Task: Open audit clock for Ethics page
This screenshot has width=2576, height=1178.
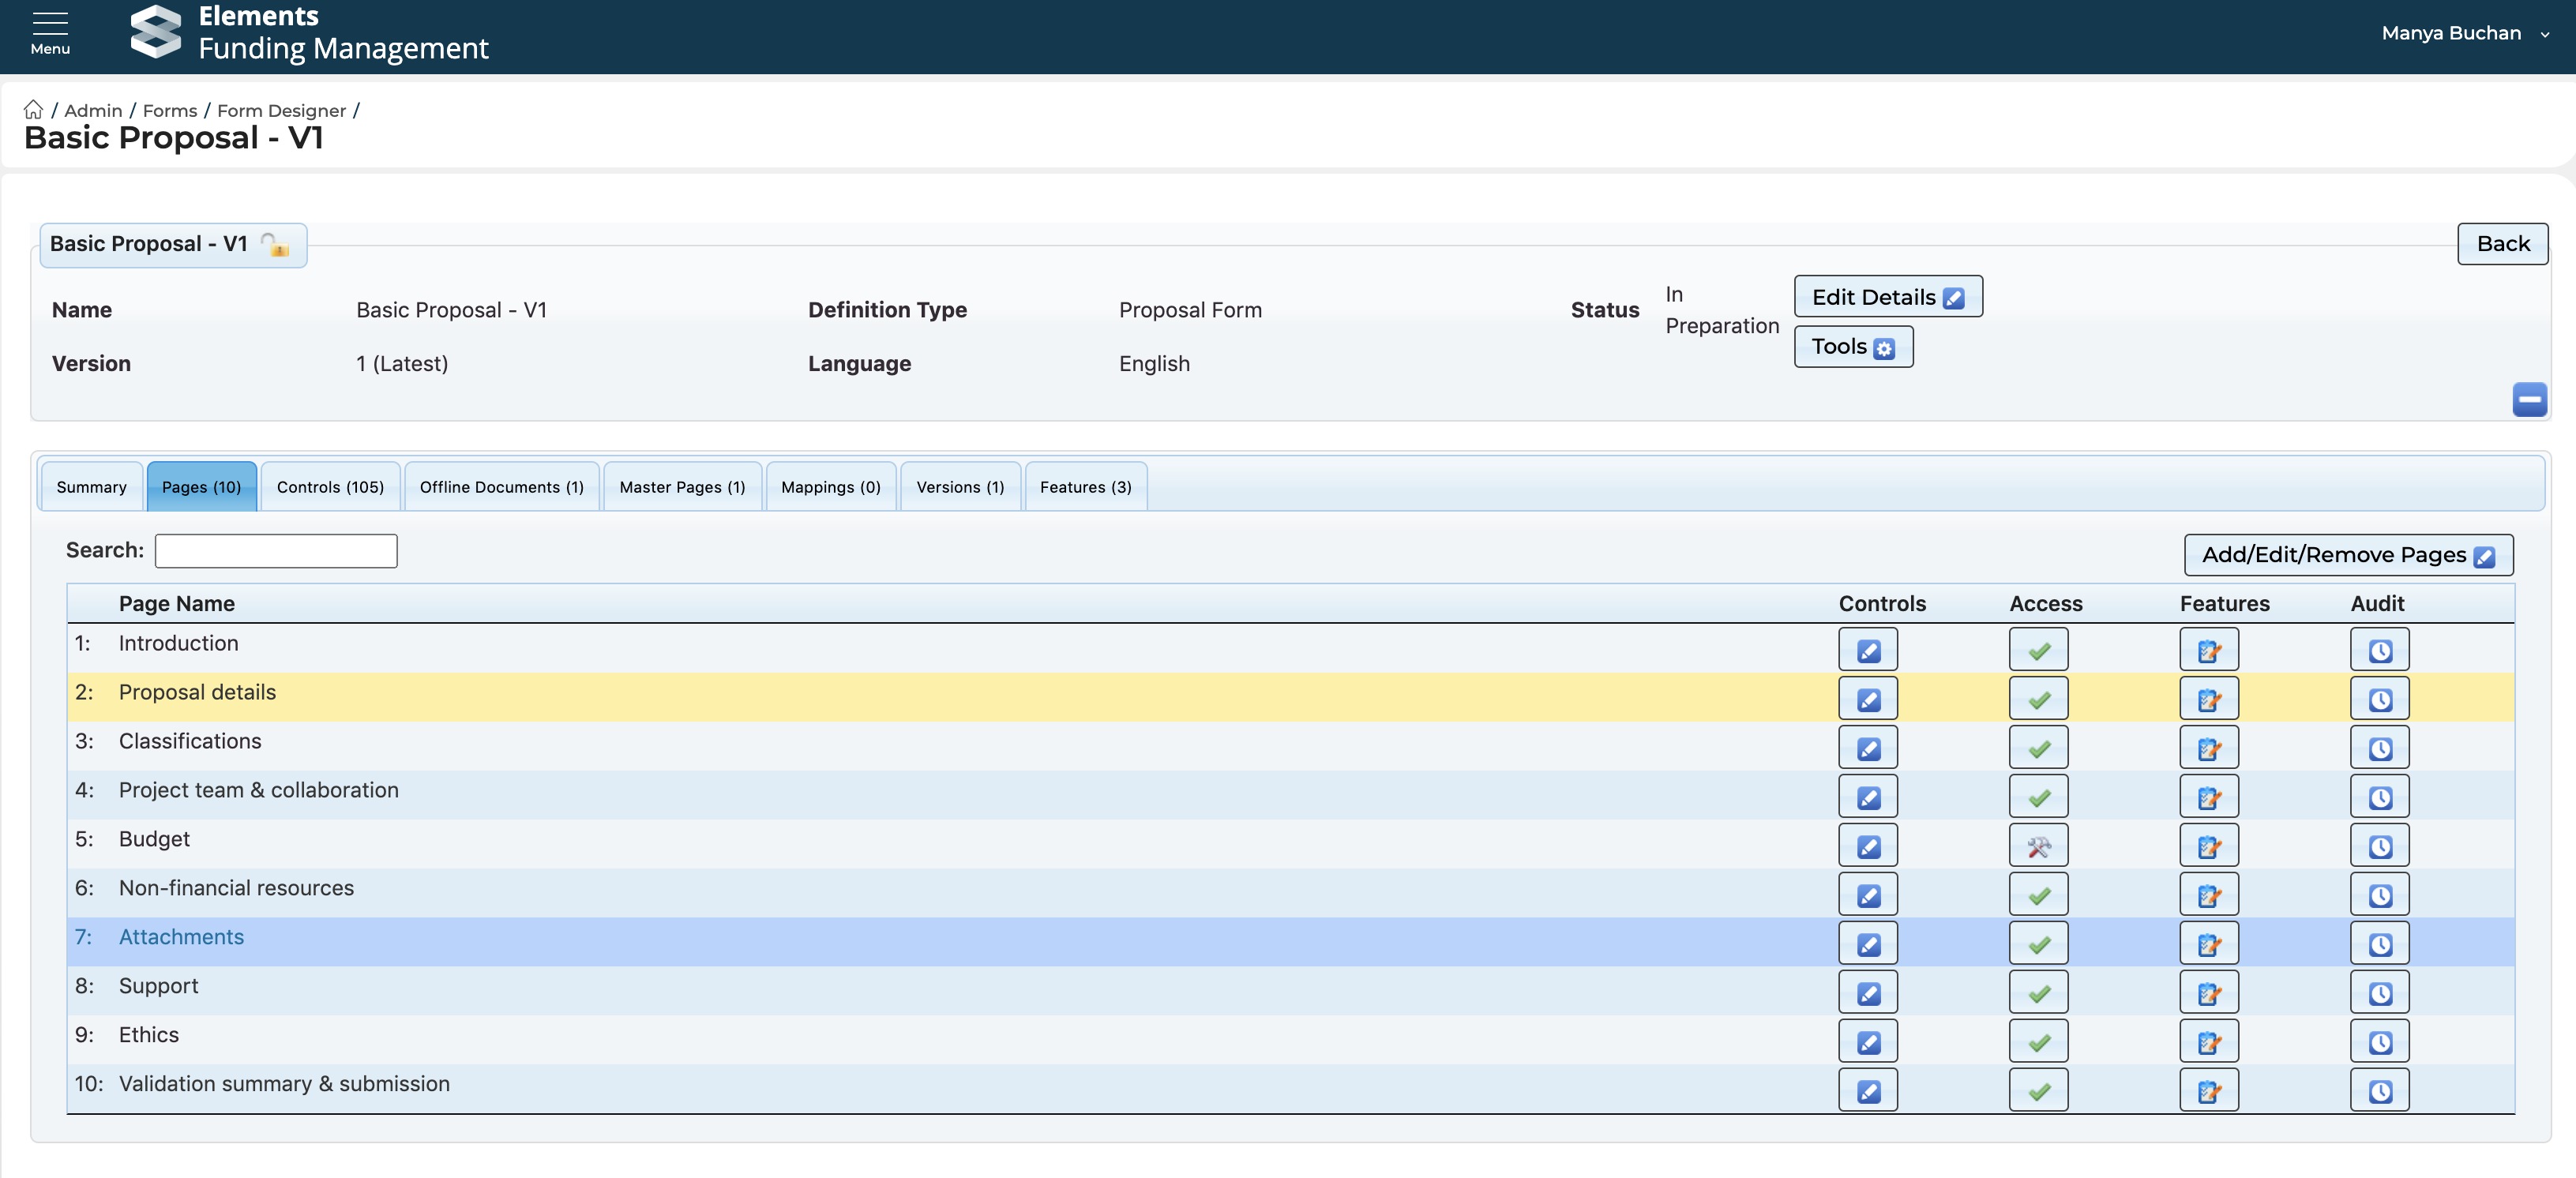Action: tap(2379, 1042)
